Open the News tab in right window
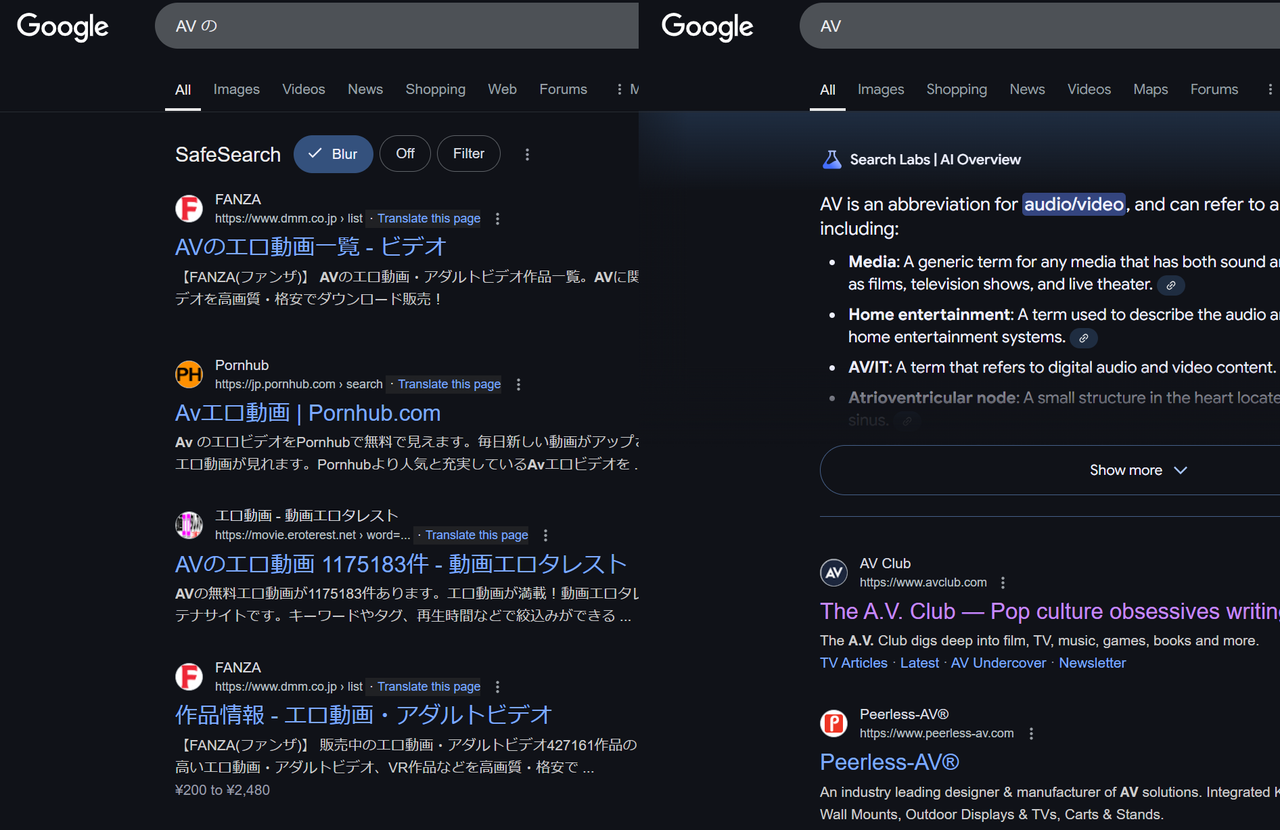 point(1027,89)
